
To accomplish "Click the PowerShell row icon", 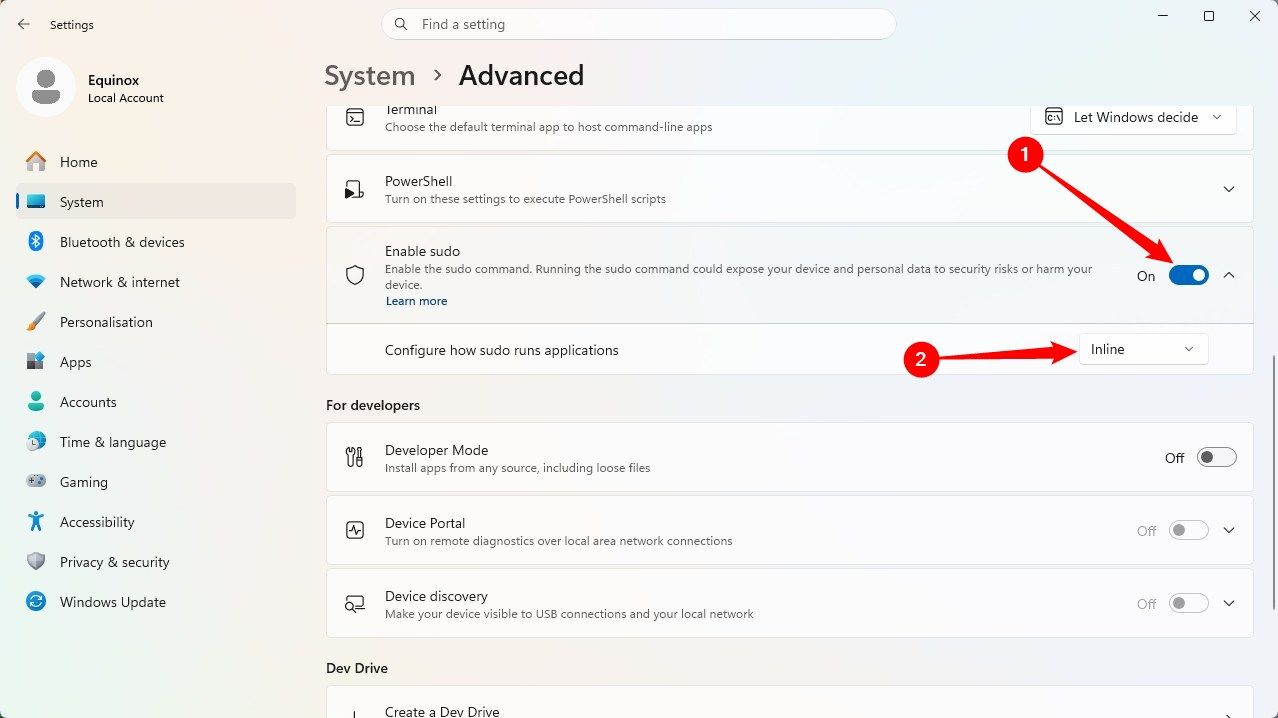I will coord(355,189).
